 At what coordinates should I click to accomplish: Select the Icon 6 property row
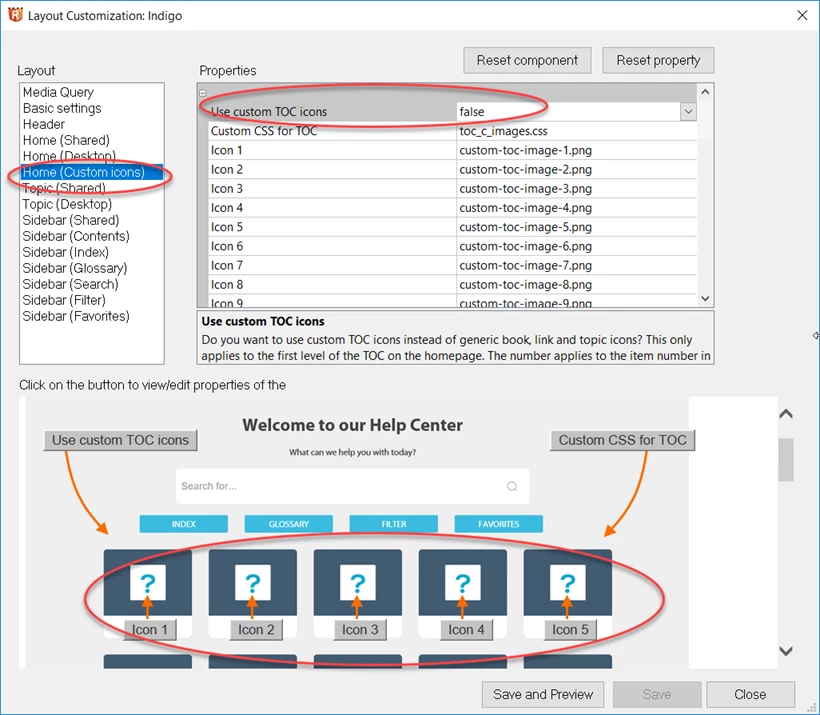pyautogui.click(x=453, y=246)
